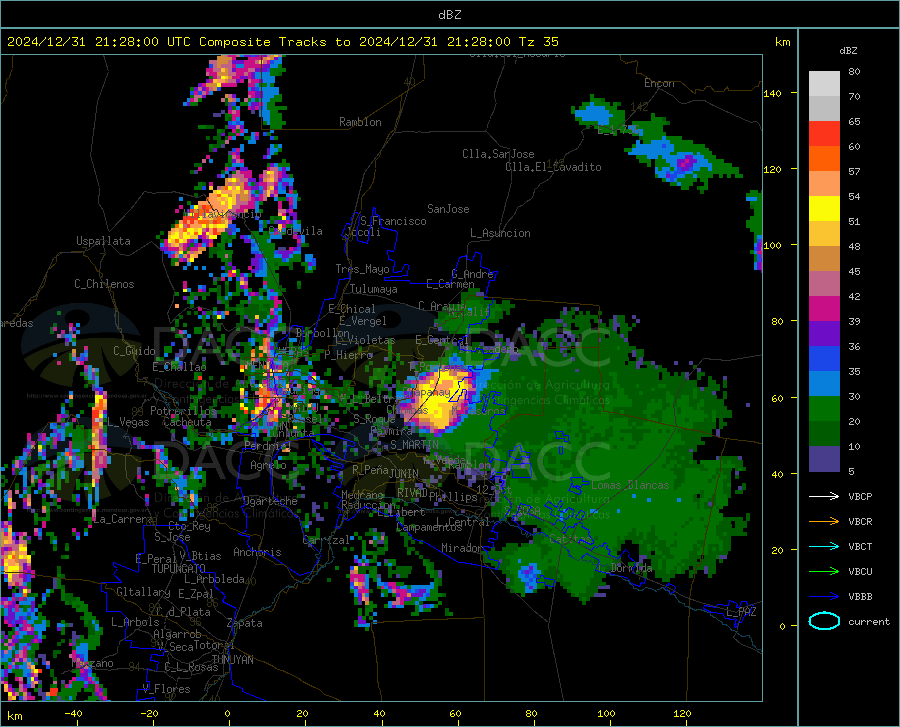This screenshot has width=900, height=727.
Task: Click the 120 km mark on horizontal axis
Action: tap(682, 713)
